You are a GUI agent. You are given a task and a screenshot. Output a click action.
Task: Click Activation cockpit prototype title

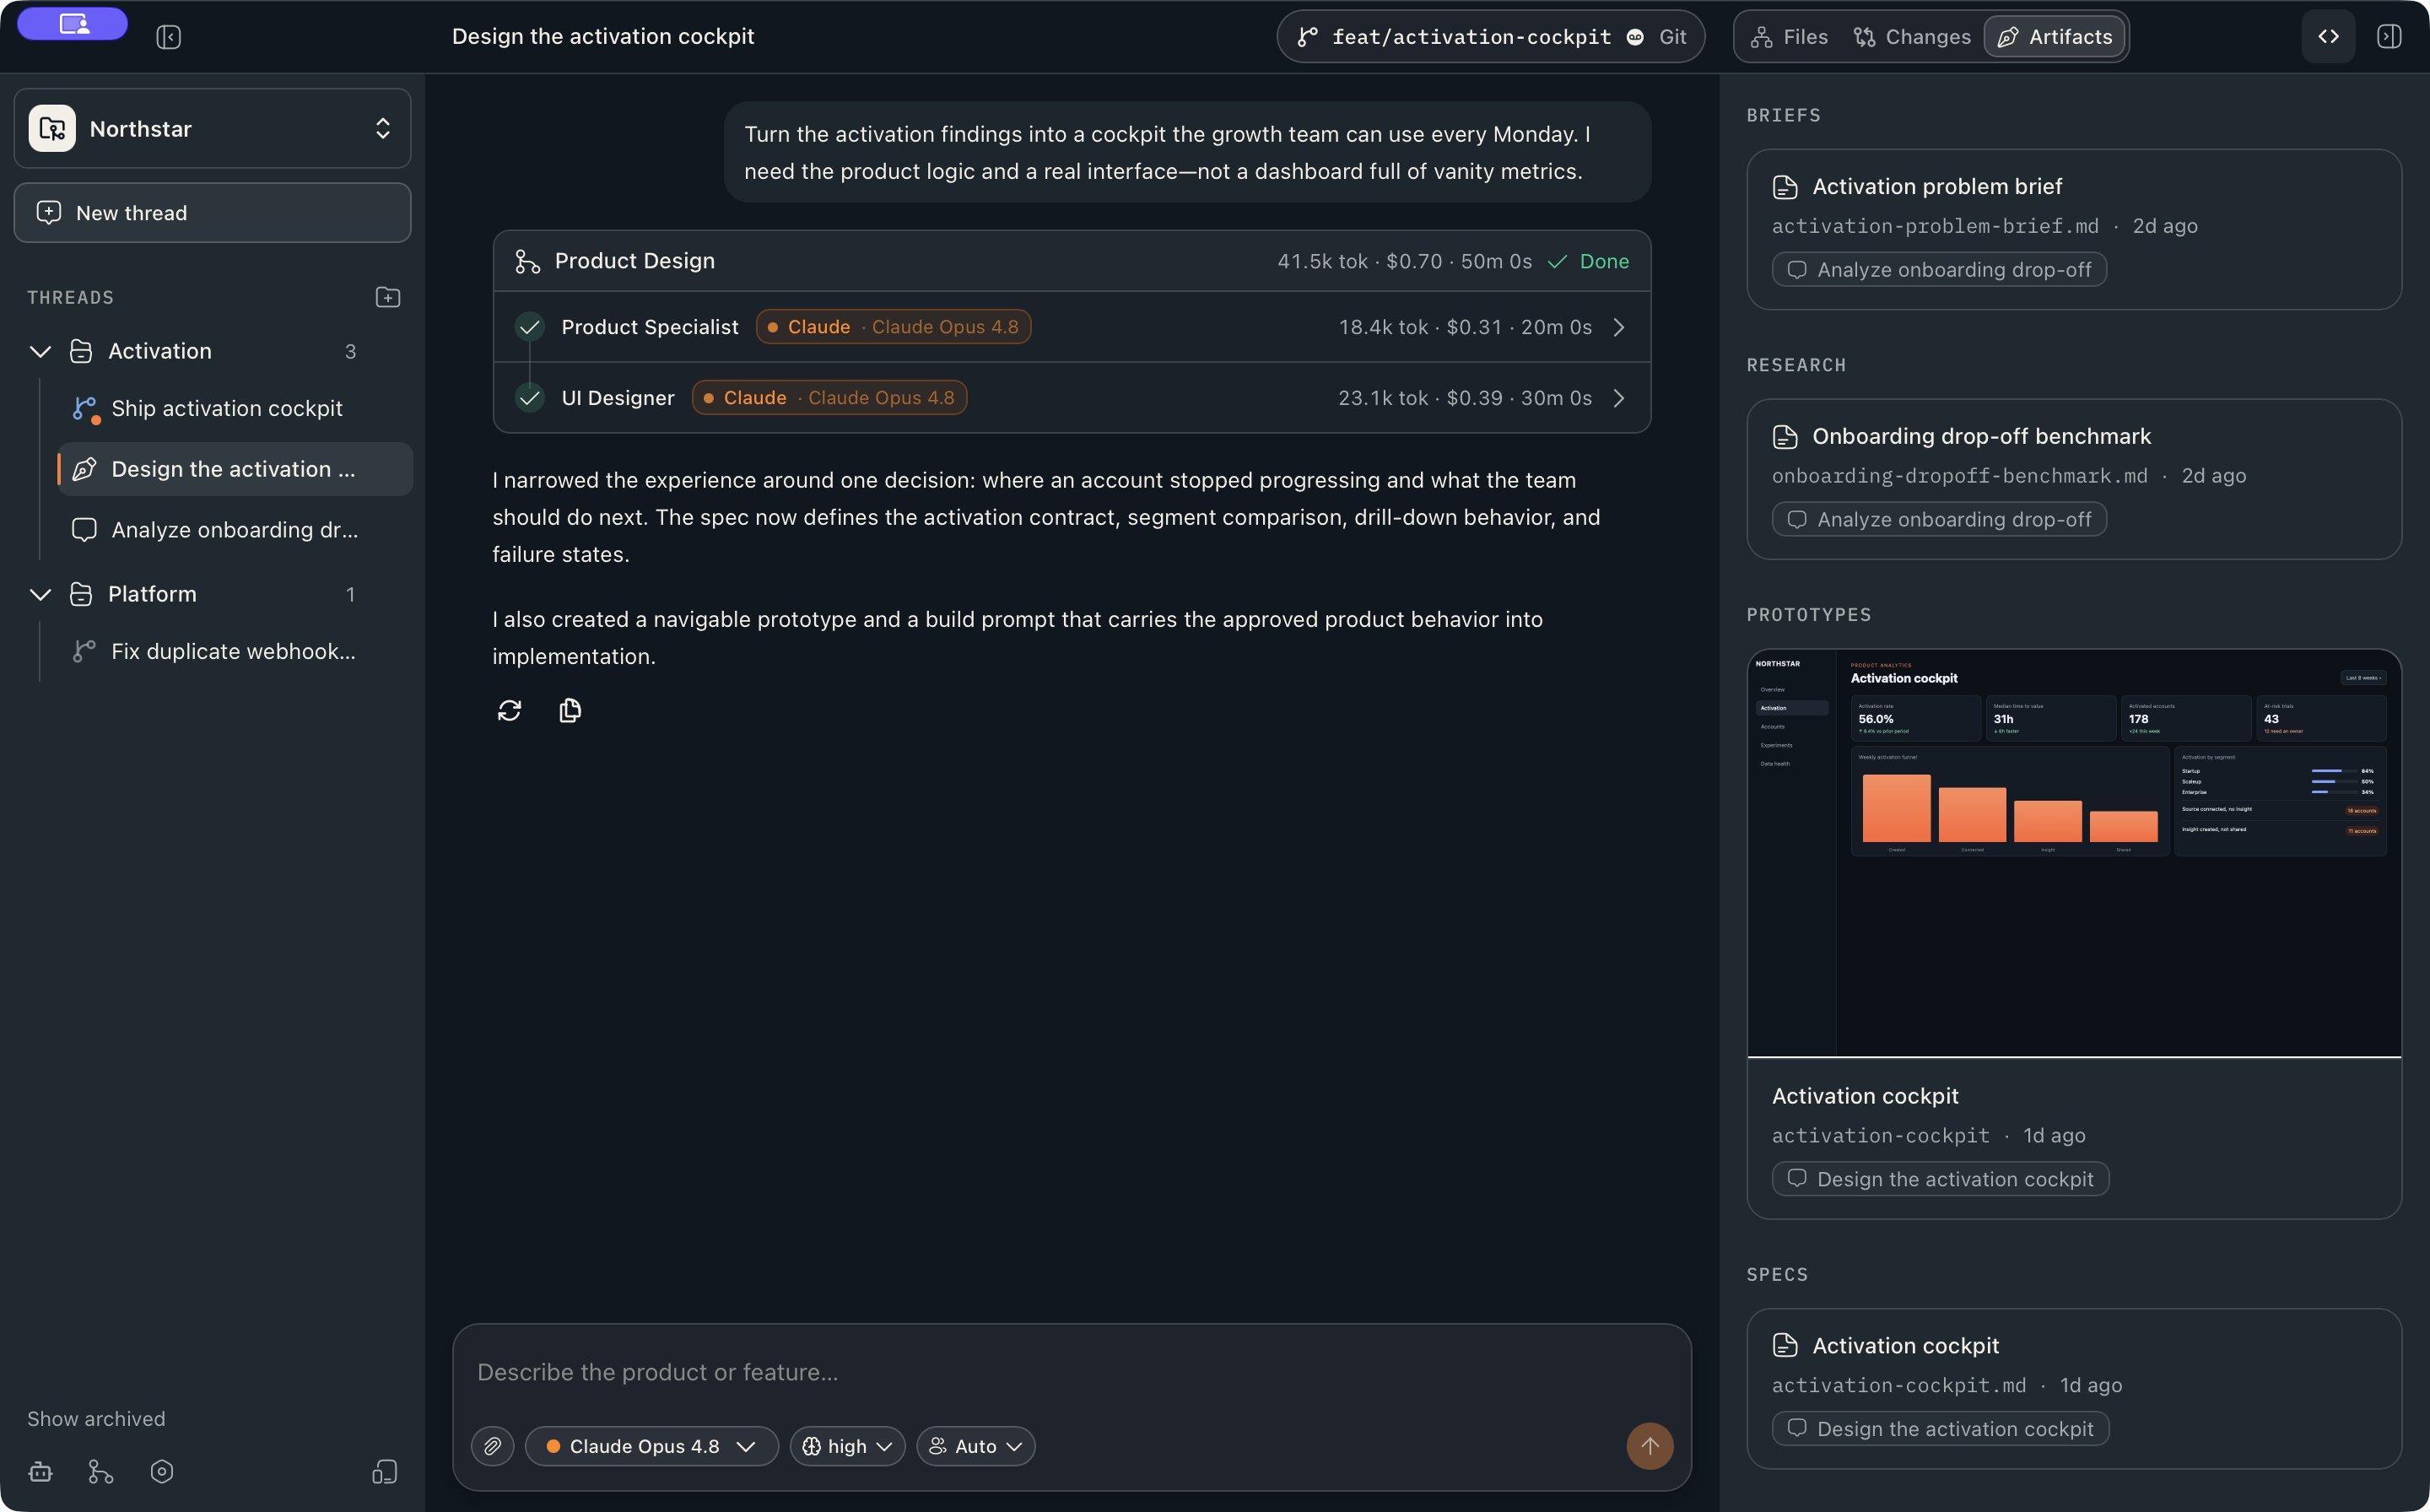(1865, 1096)
